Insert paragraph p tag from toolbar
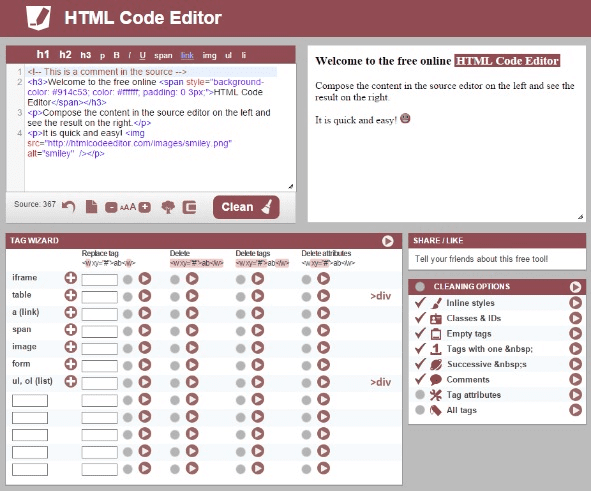The height and width of the screenshot is (491, 591). point(102,56)
